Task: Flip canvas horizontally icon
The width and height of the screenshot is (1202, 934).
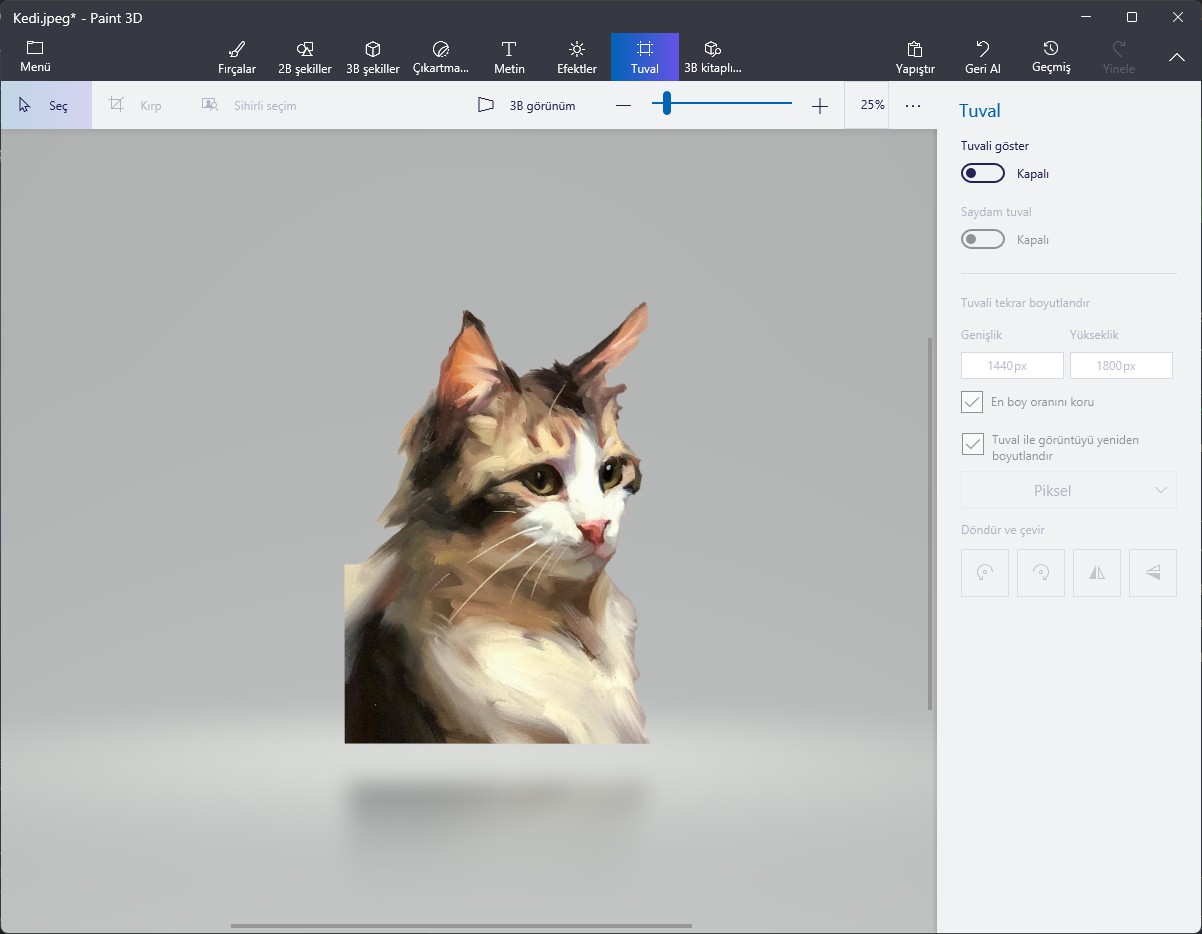Action: point(1097,573)
